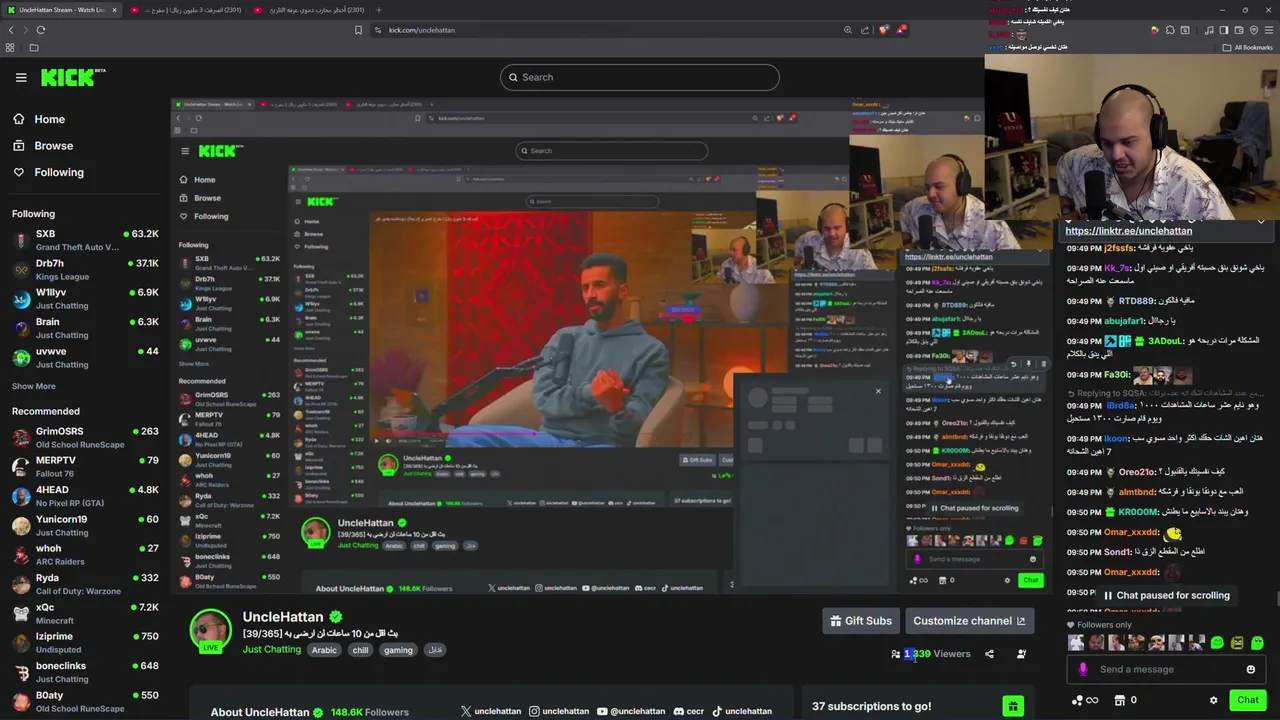Switch to the UncleHattan Stream tab

pyautogui.click(x=60, y=10)
